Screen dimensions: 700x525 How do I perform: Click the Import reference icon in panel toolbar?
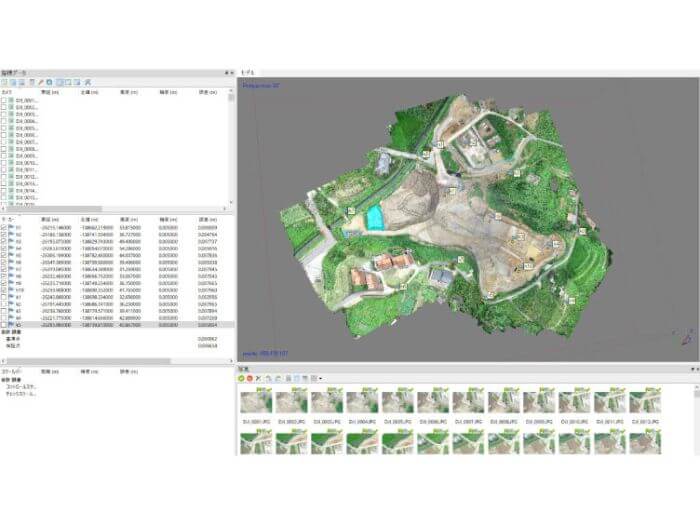tap(5, 82)
